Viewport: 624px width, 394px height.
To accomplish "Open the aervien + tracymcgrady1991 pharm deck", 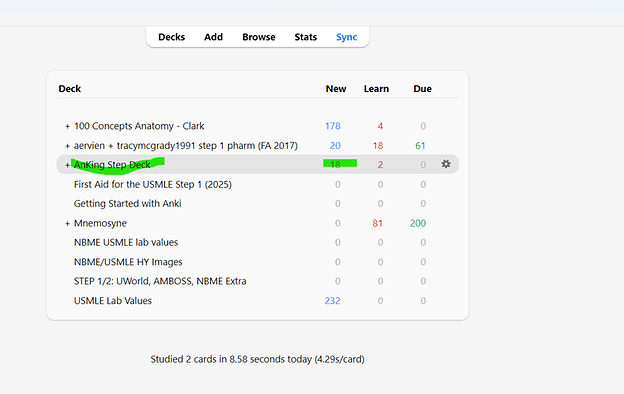I will pyautogui.click(x=185, y=146).
